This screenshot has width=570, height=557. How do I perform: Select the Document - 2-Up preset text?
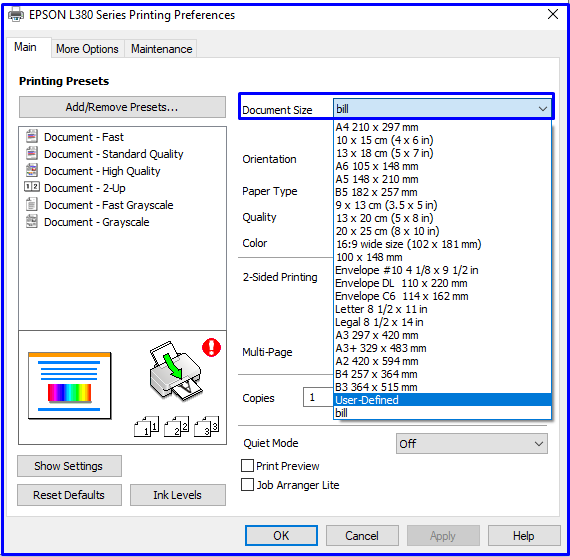point(85,188)
